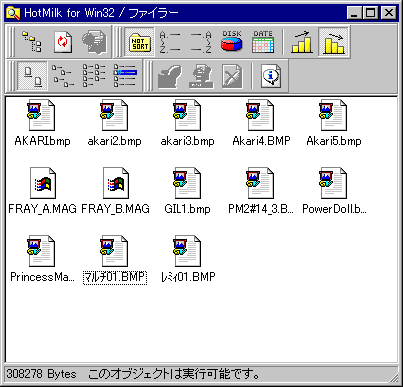Click the grayed-out chat bubble toolbar icon
Image resolution: width=403 pixels, height=387 pixels.
tap(94, 42)
